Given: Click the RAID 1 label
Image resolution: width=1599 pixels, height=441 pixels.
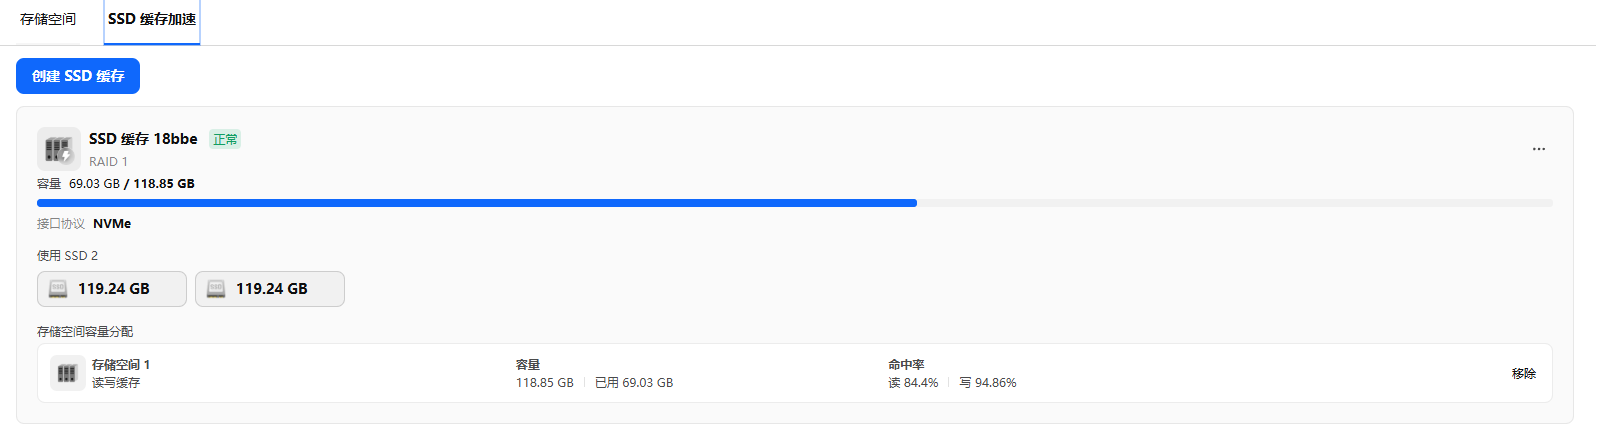Looking at the screenshot, I should [108, 162].
